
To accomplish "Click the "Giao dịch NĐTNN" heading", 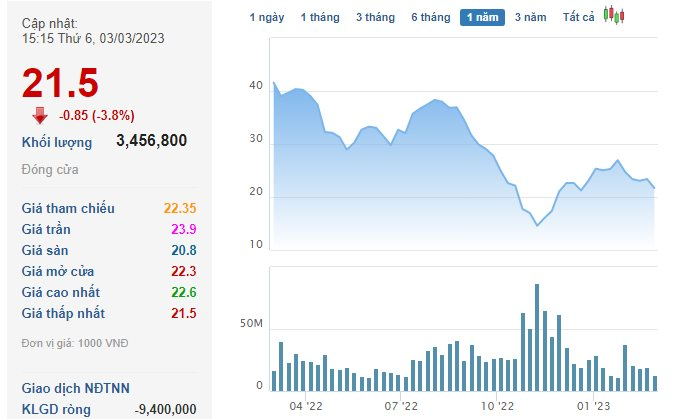I will click(76, 388).
